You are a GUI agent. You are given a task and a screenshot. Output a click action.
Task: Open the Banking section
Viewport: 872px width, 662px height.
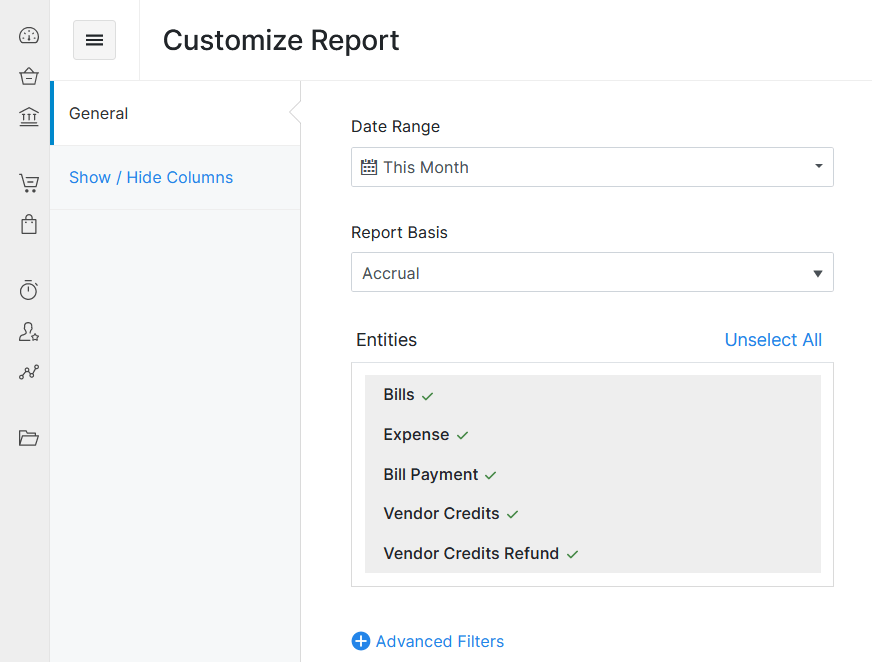pos(28,116)
